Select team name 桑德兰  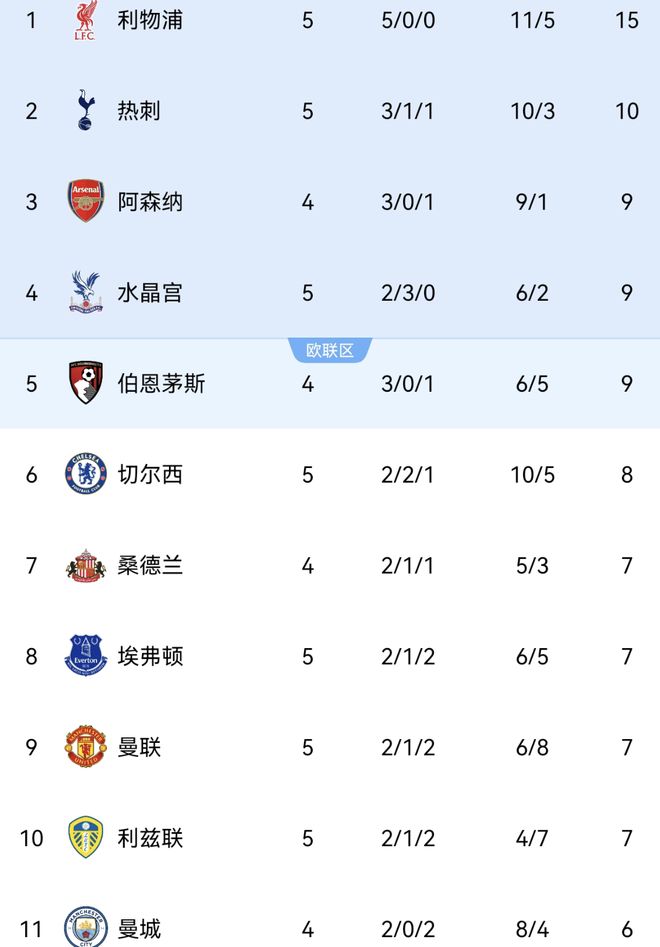pos(150,565)
